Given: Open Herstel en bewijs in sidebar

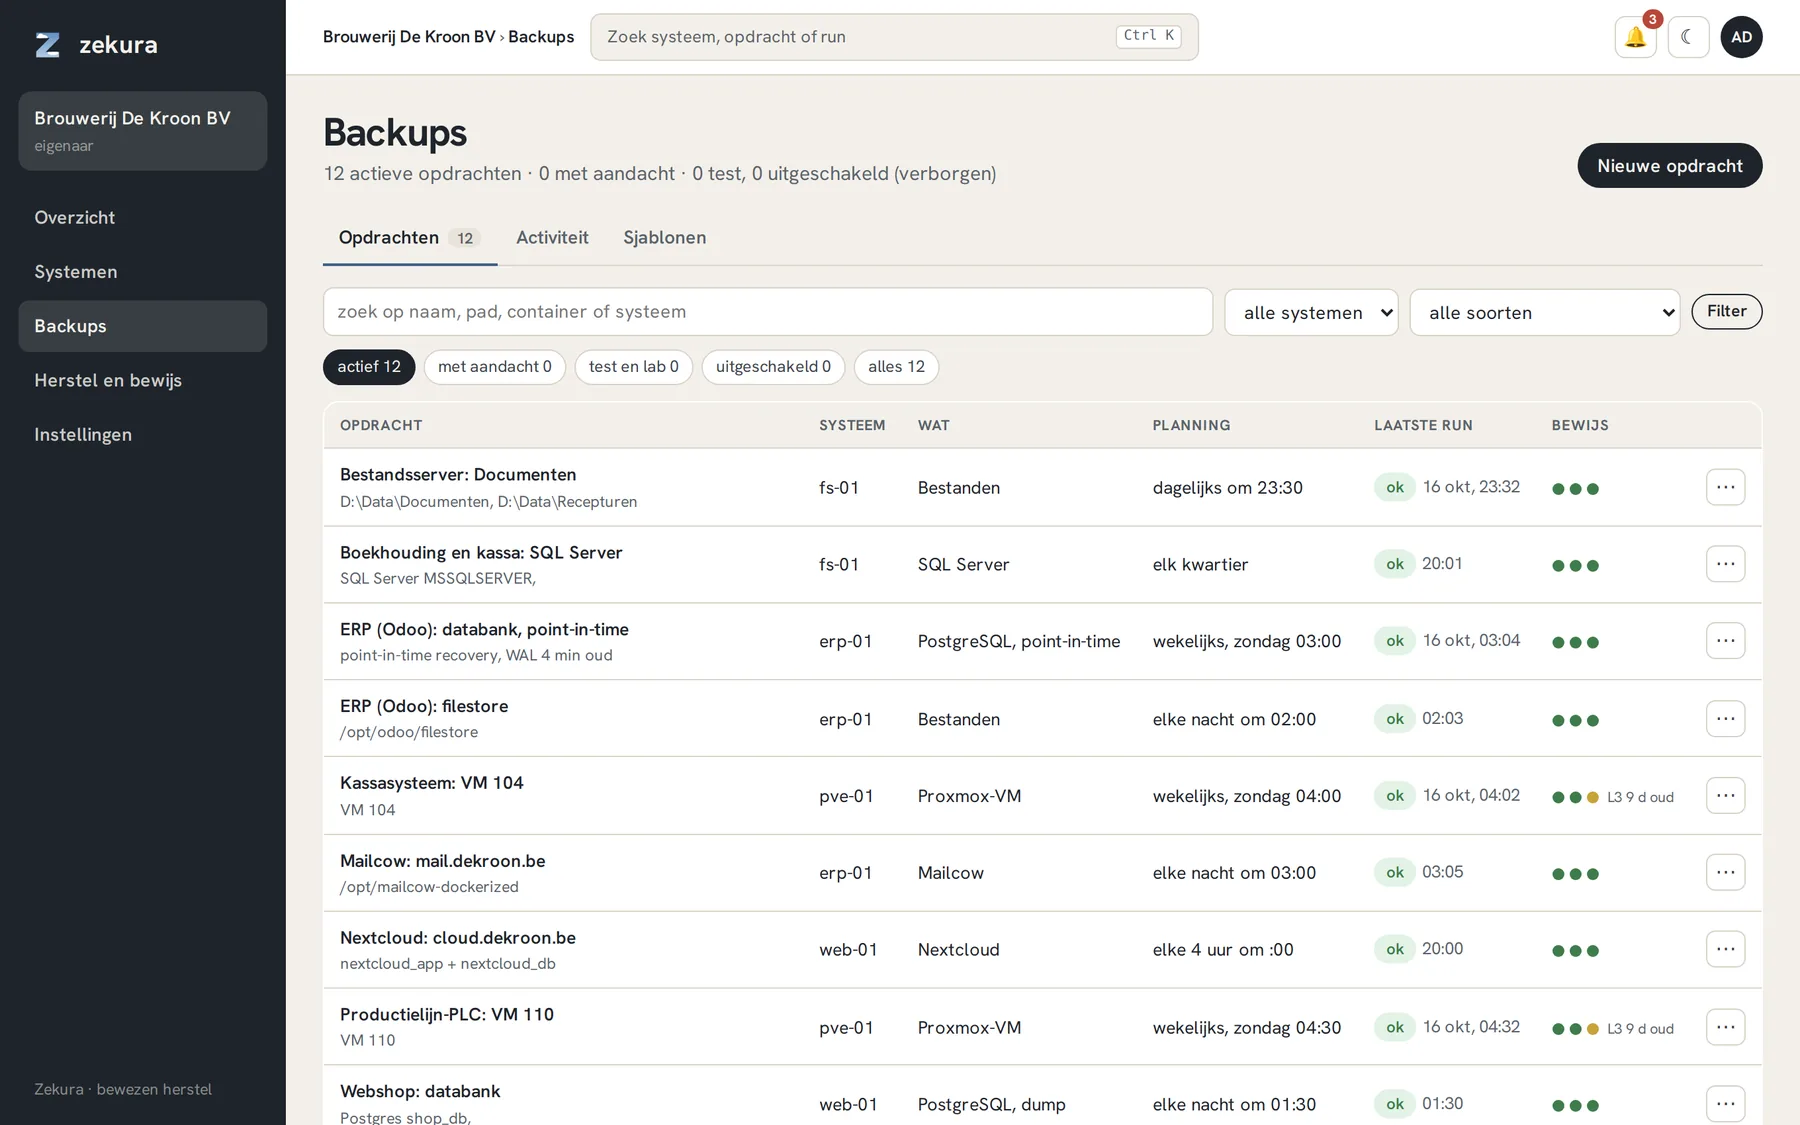Looking at the screenshot, I should (143, 380).
